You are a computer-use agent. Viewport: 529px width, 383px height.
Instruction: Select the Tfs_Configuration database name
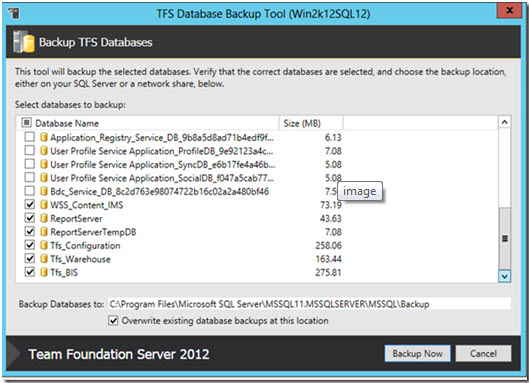tap(85, 246)
